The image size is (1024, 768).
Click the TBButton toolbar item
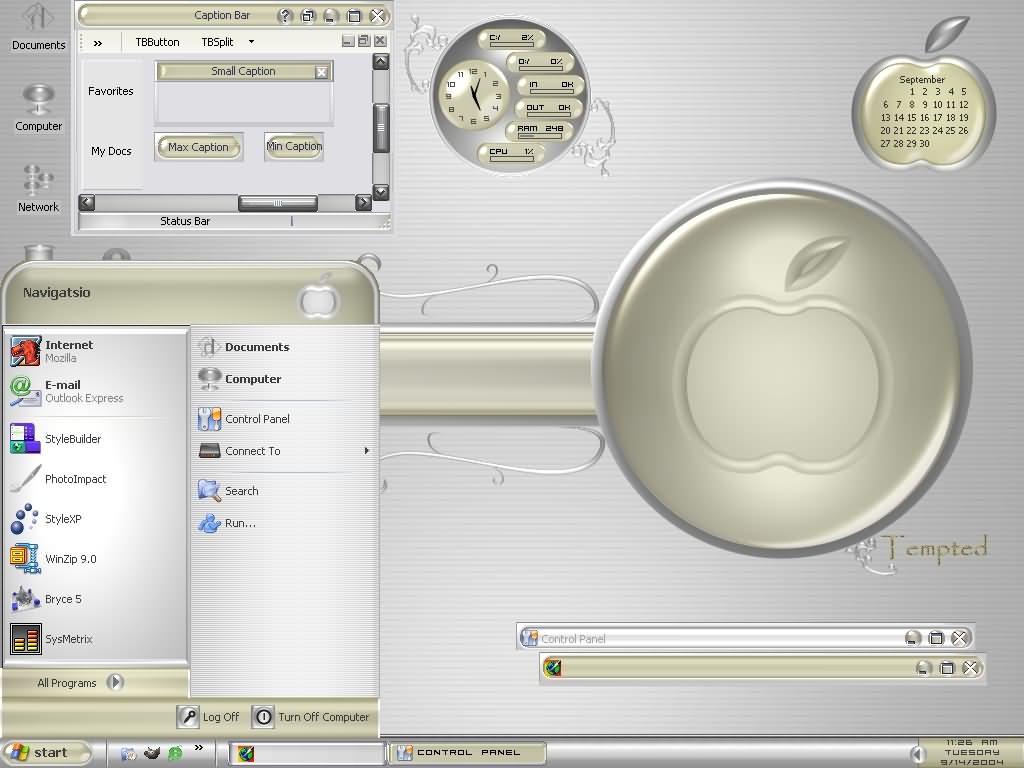(157, 42)
